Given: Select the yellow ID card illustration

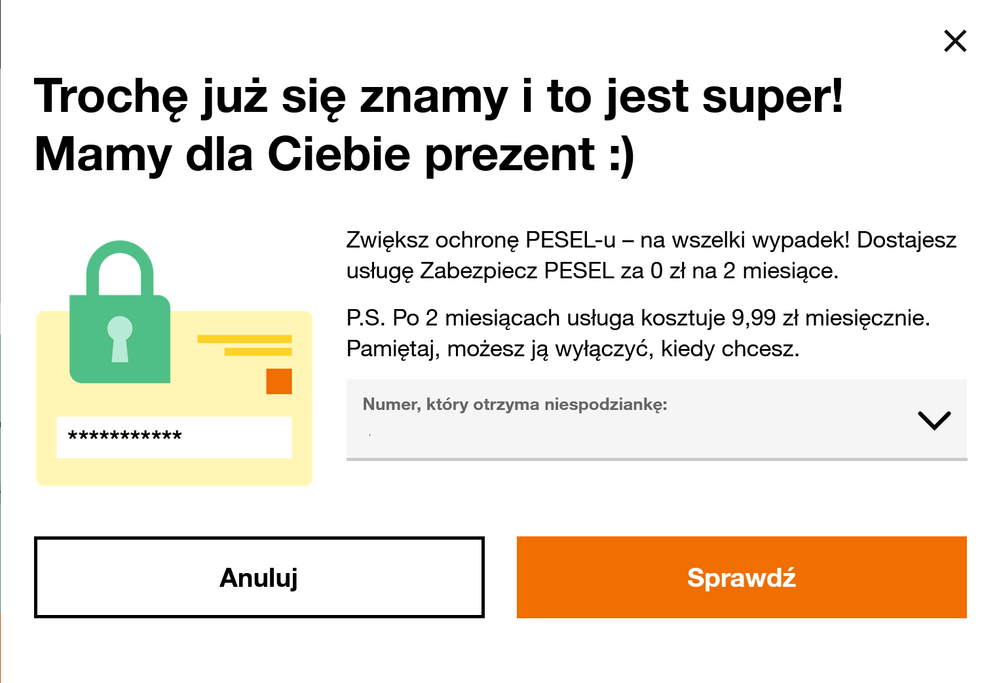Looking at the screenshot, I should click(x=174, y=400).
